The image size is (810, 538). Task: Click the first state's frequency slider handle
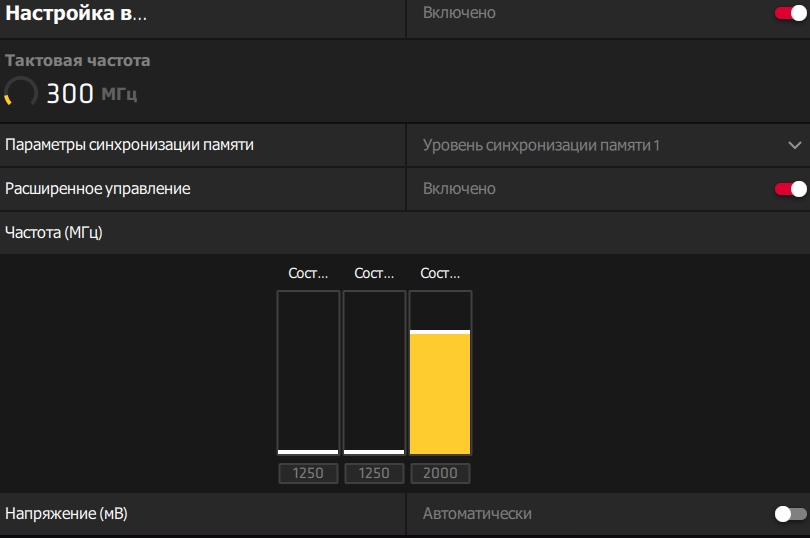308,452
